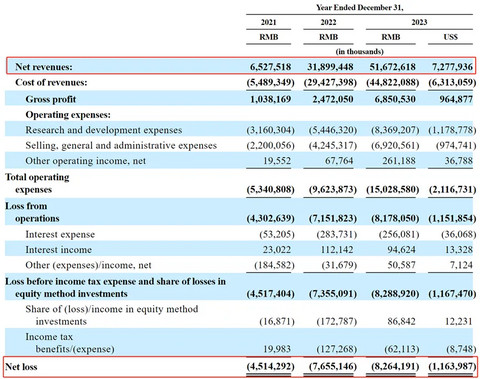Click 2022 gross profit value 2,472,050
Viewport: 480px width, 379px height.
click(333, 99)
